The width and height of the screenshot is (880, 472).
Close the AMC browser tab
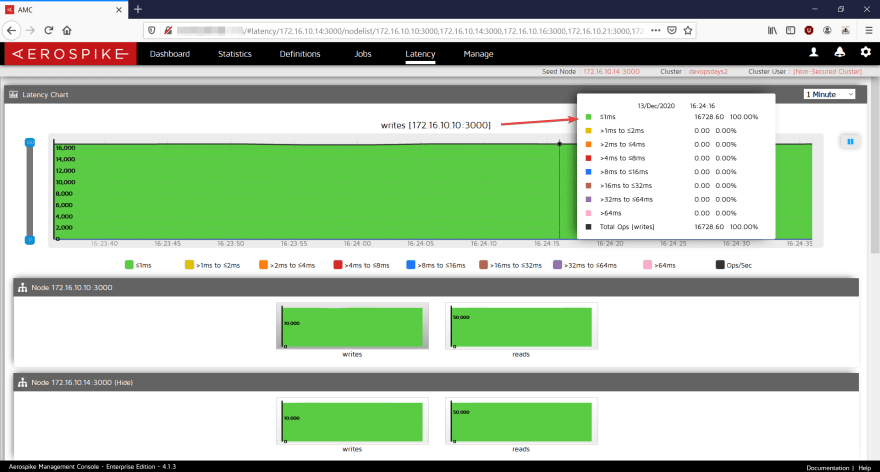[119, 10]
